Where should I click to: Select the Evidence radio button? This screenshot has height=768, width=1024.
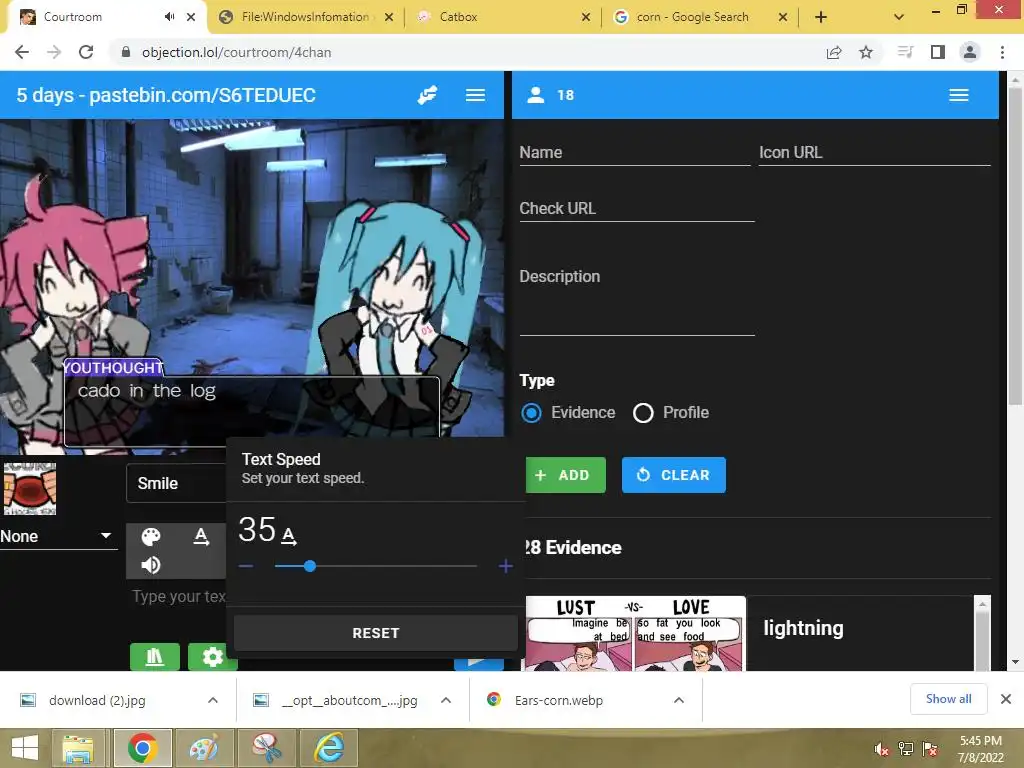coord(531,413)
